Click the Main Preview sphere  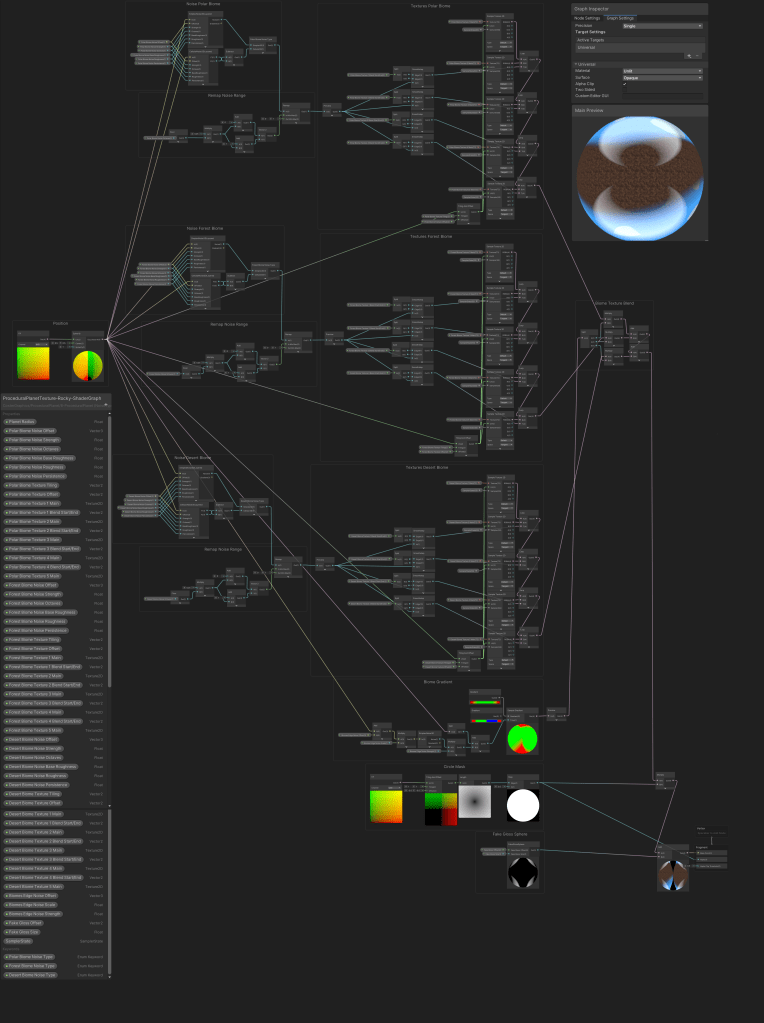coord(640,177)
